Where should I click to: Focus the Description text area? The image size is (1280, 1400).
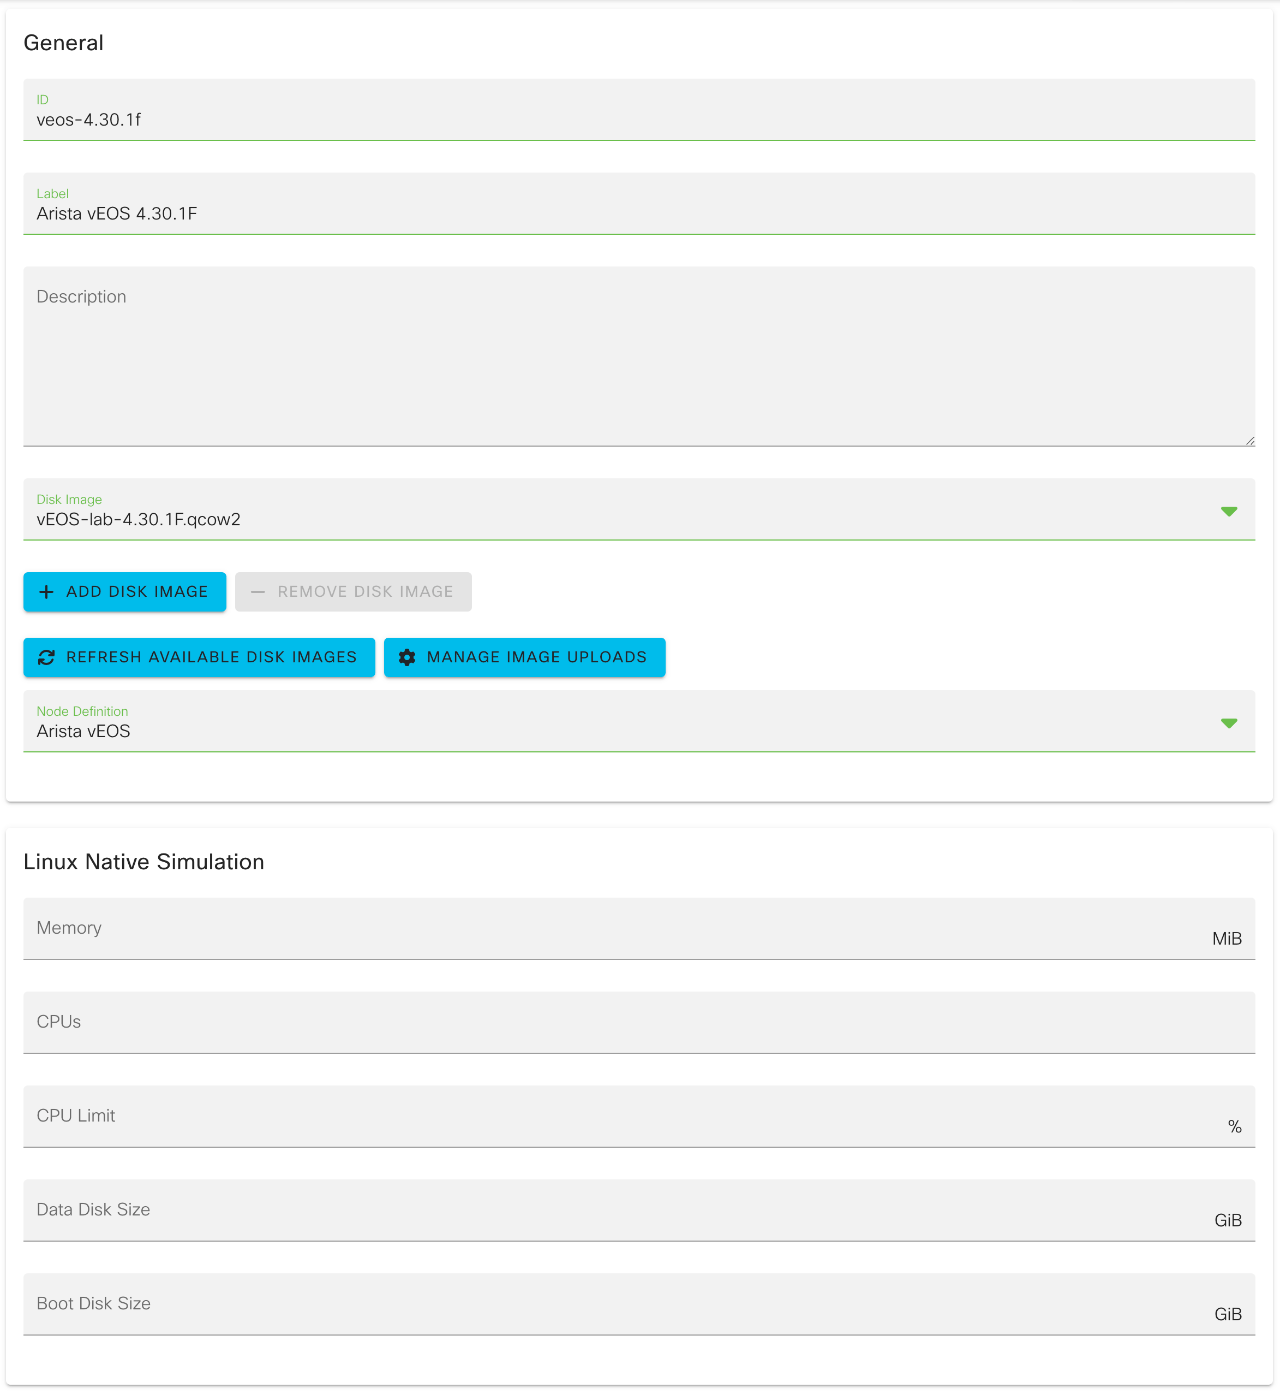[639, 356]
